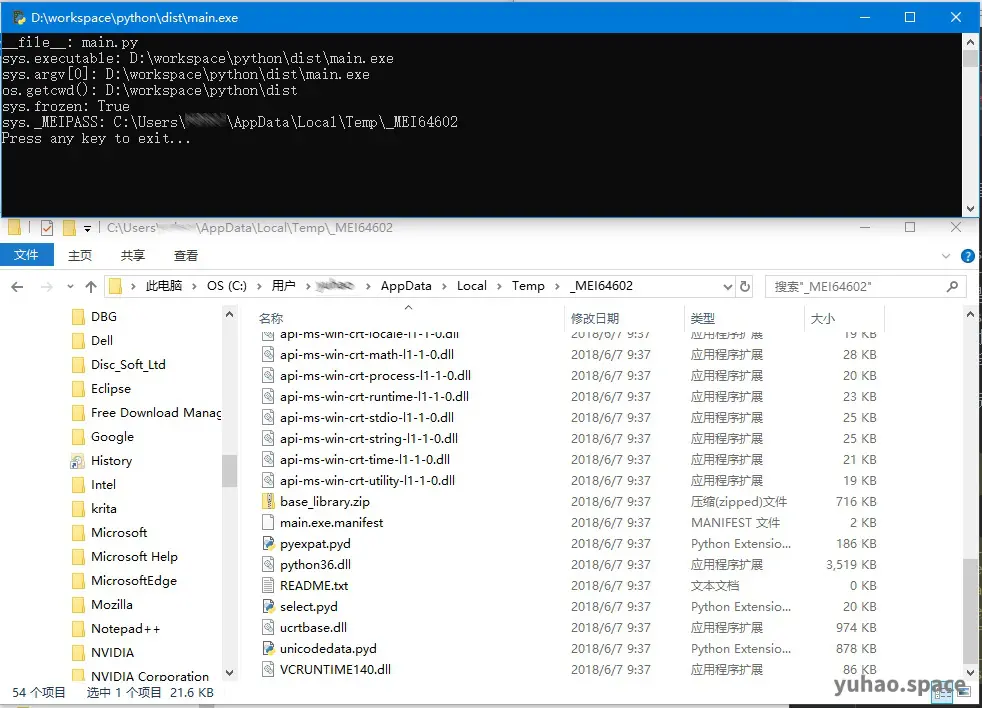Select file api-ms-win-crt-stdio-l1-1-0.dll
This screenshot has height=708, width=982.
367,418
